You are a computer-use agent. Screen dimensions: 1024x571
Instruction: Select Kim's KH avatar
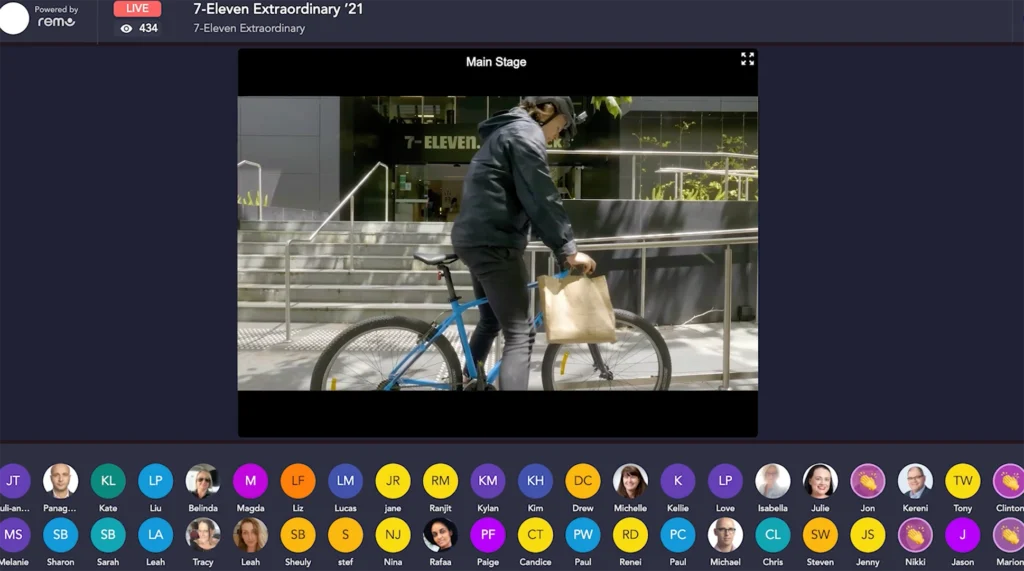[x=536, y=481]
